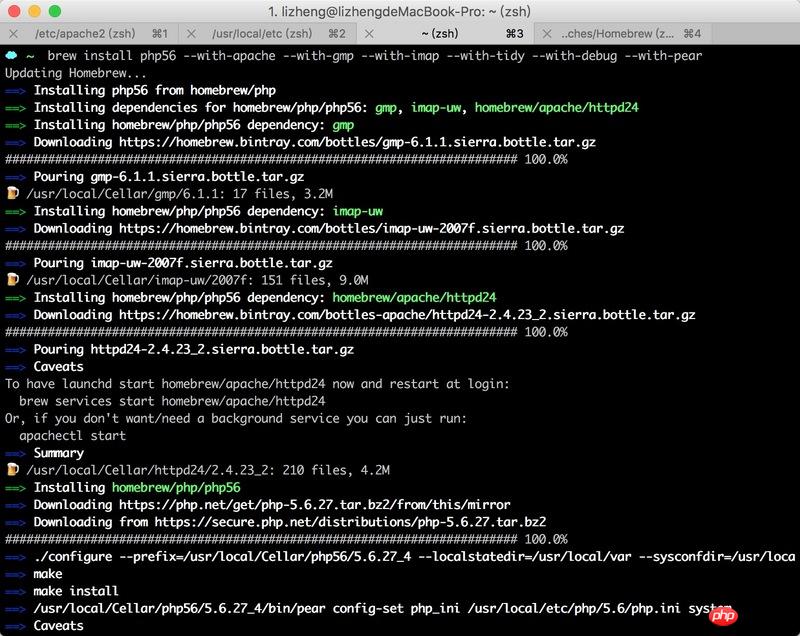Image resolution: width=800 pixels, height=636 pixels.
Task: Click the imap-uw-2007f bottle download URL
Action: pos(371,228)
